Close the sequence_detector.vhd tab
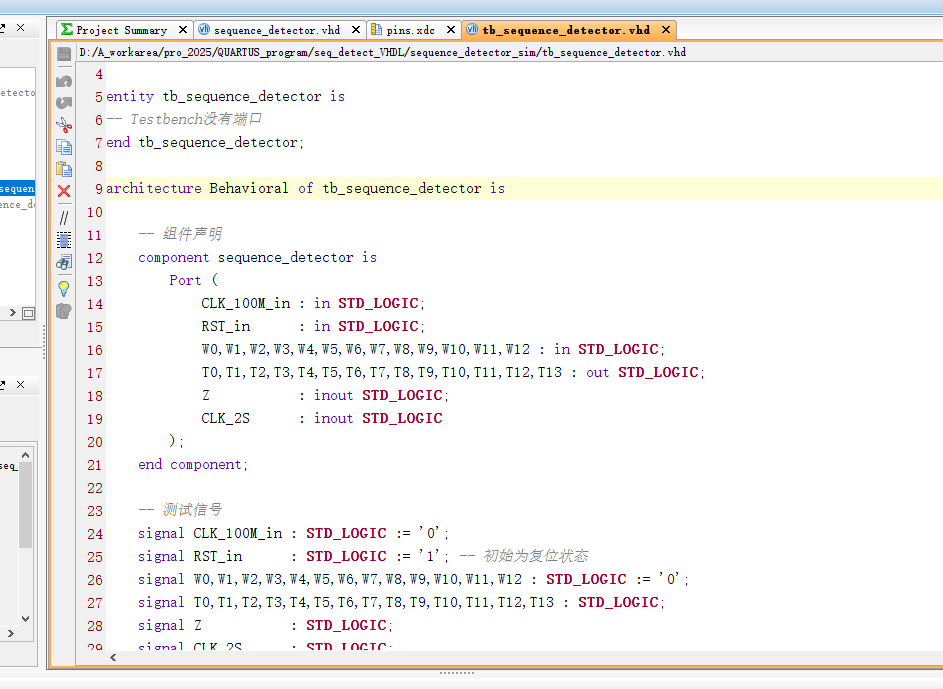 (356, 29)
